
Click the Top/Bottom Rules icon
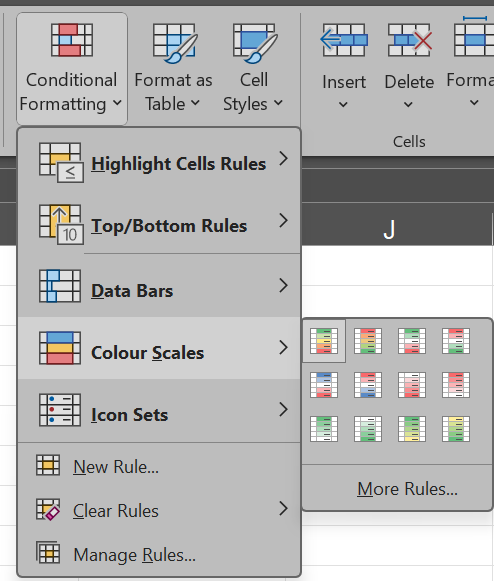(61, 225)
